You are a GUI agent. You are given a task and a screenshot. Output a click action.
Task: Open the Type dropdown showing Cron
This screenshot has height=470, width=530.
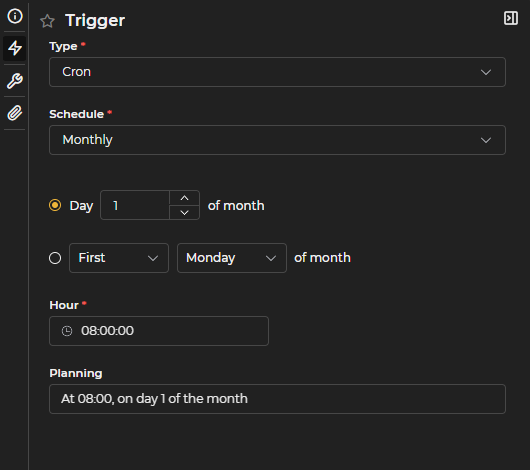click(x=277, y=72)
